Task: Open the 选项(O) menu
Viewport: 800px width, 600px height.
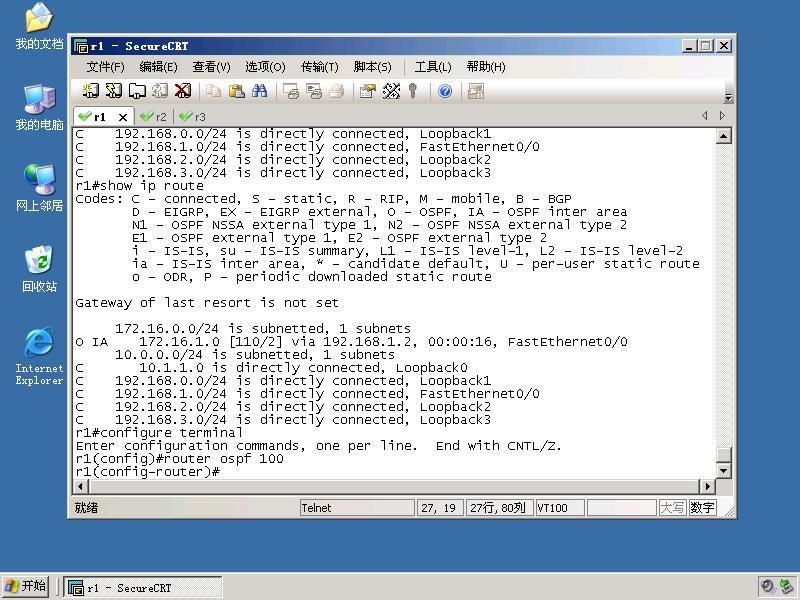Action: pyautogui.click(x=265, y=67)
